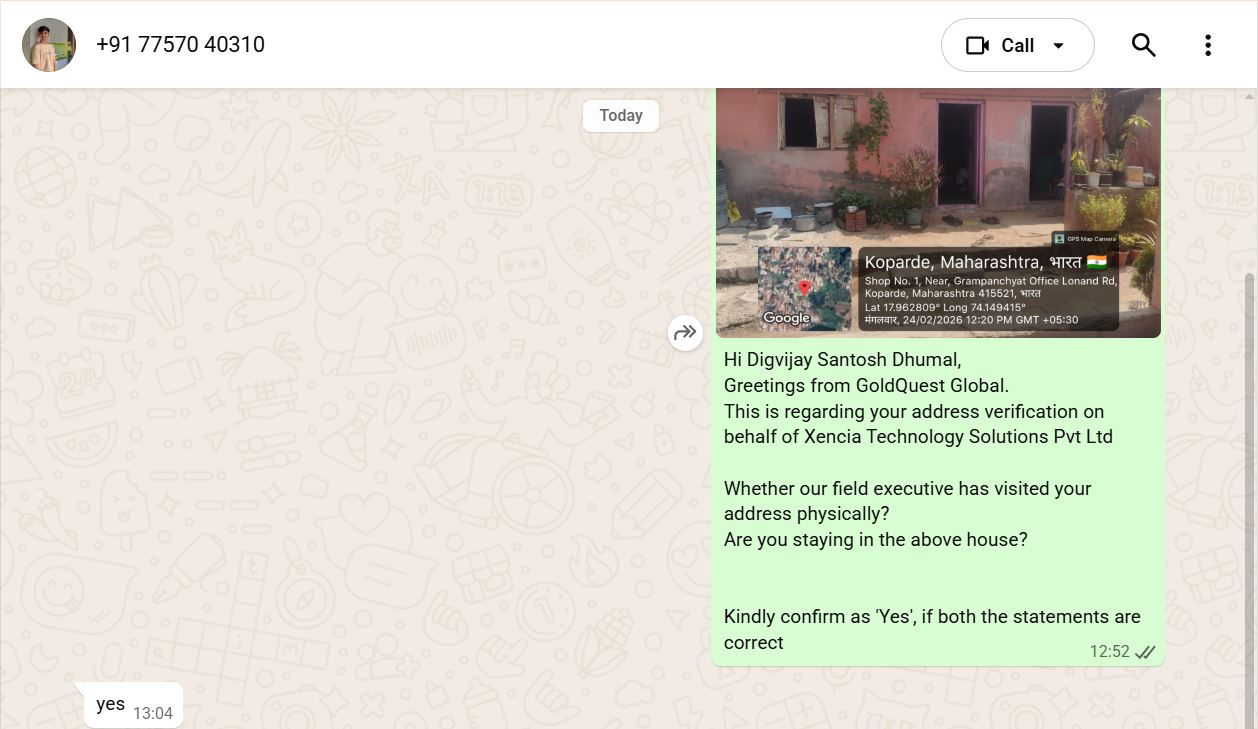Open the contact's profile picture
Viewport: 1258px width, 729px height.
point(49,45)
